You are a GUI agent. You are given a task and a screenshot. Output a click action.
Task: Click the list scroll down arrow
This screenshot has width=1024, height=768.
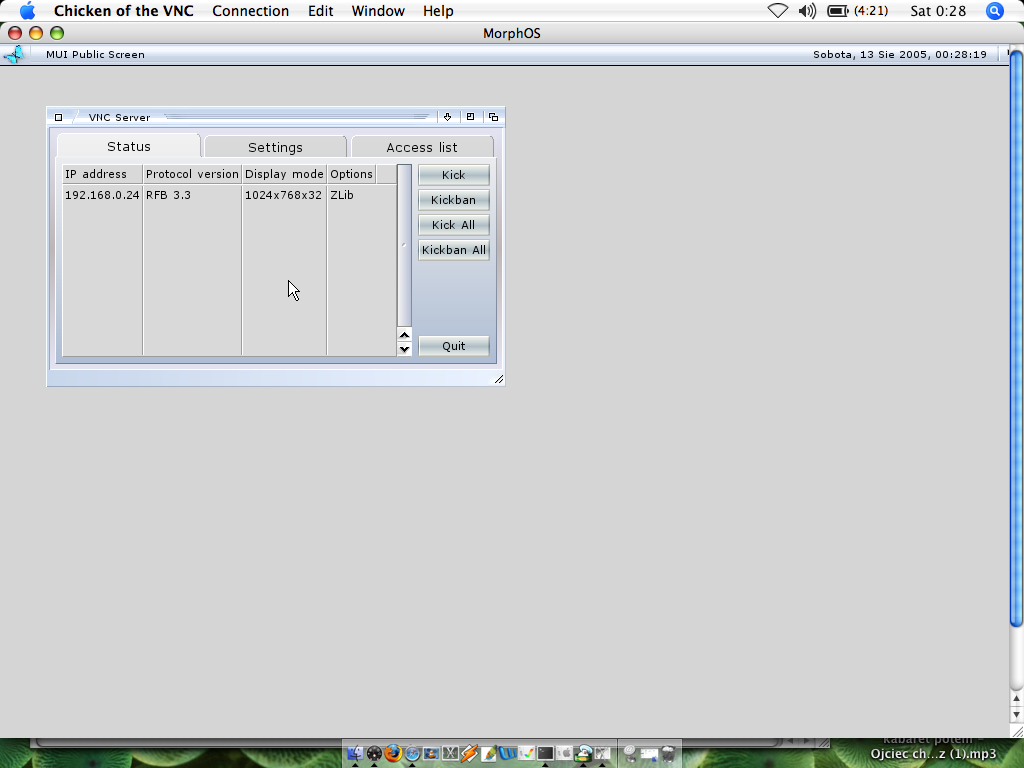pyautogui.click(x=404, y=349)
